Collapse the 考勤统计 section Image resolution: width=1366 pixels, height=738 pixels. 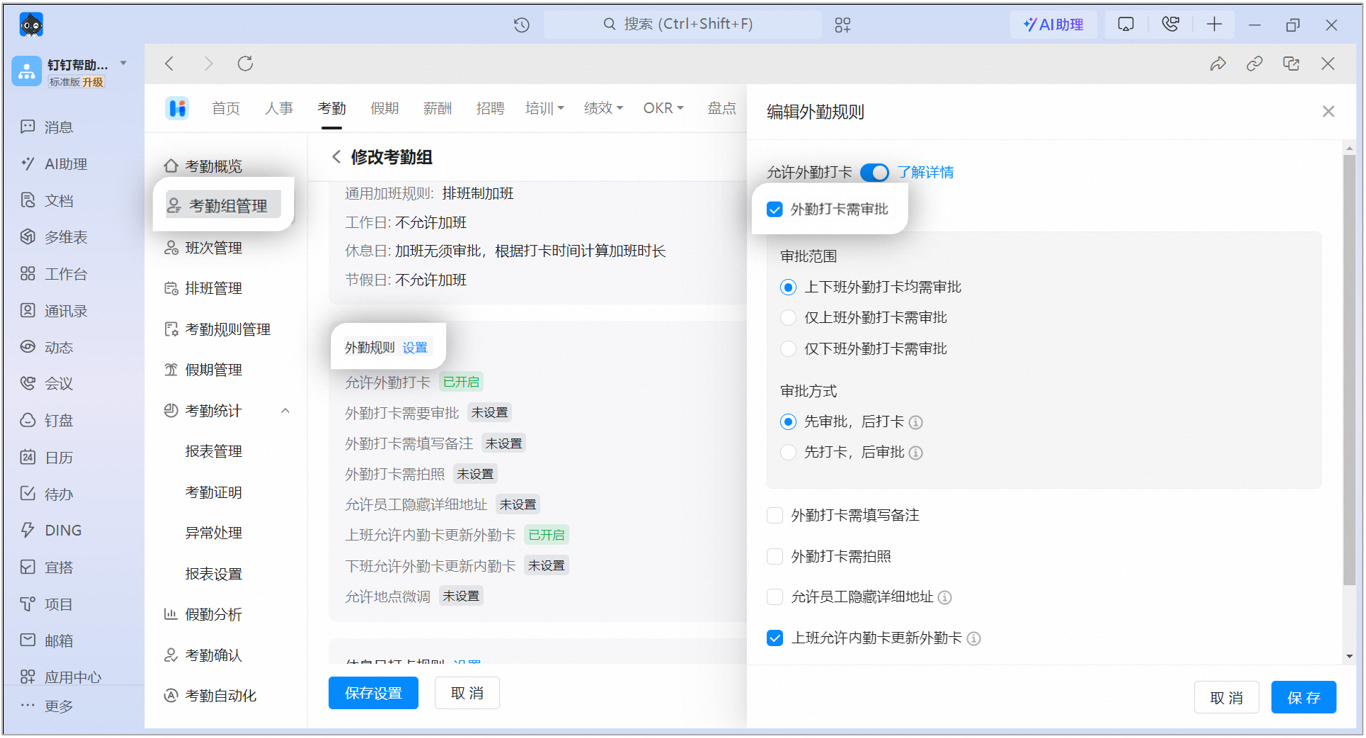pyautogui.click(x=285, y=411)
